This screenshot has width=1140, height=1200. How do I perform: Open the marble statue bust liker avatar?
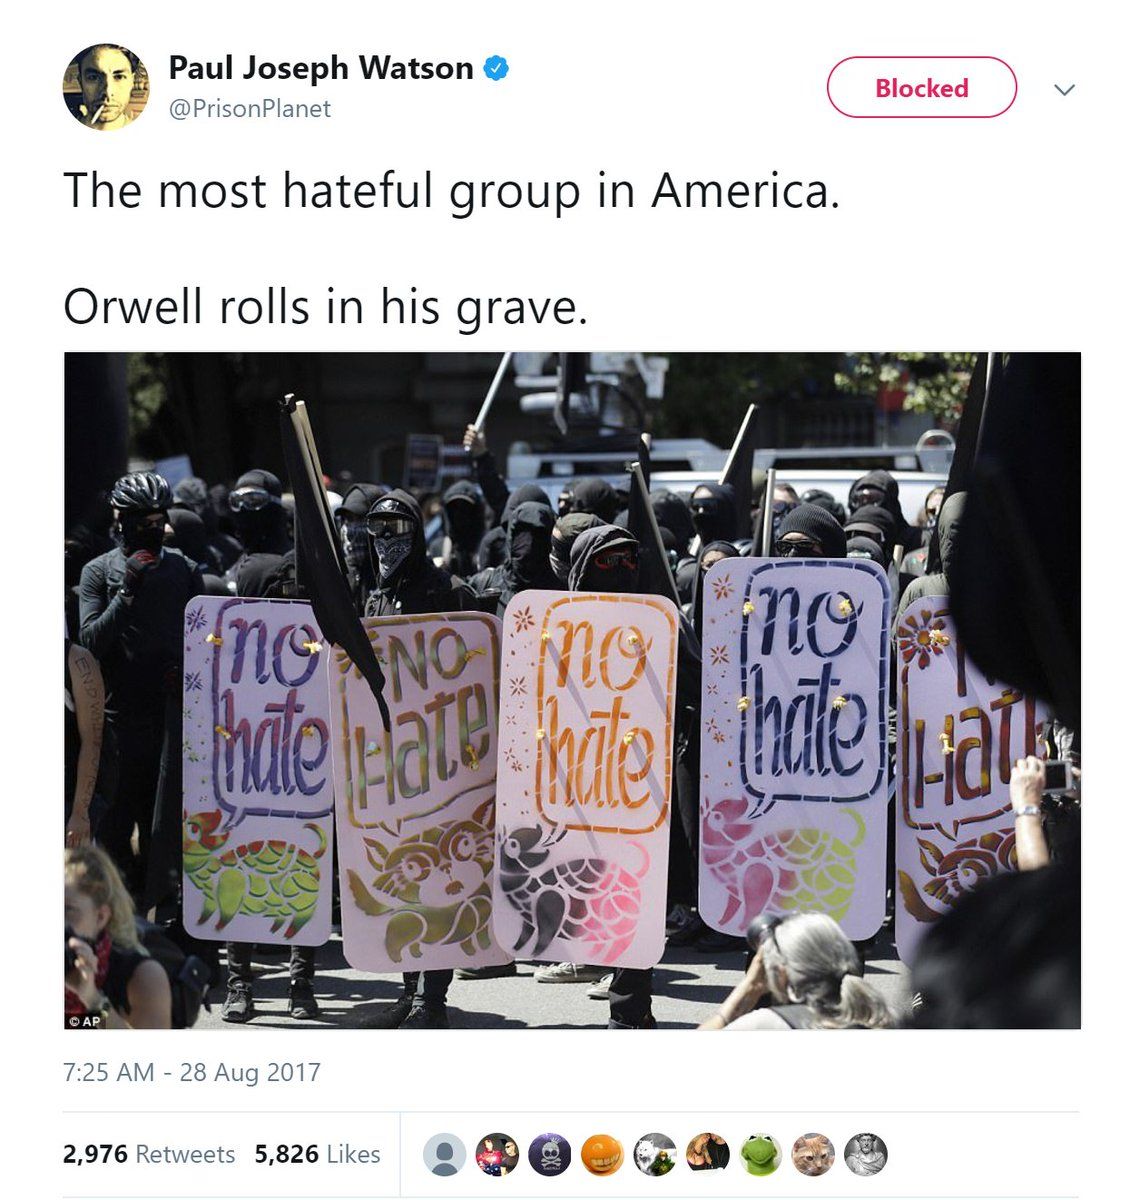click(x=866, y=1154)
